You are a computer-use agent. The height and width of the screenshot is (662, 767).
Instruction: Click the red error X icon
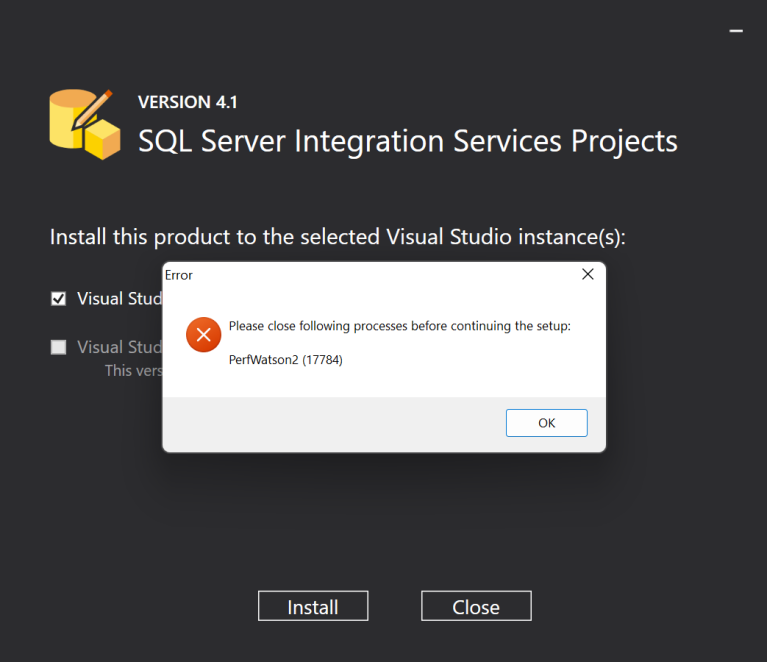[203, 335]
